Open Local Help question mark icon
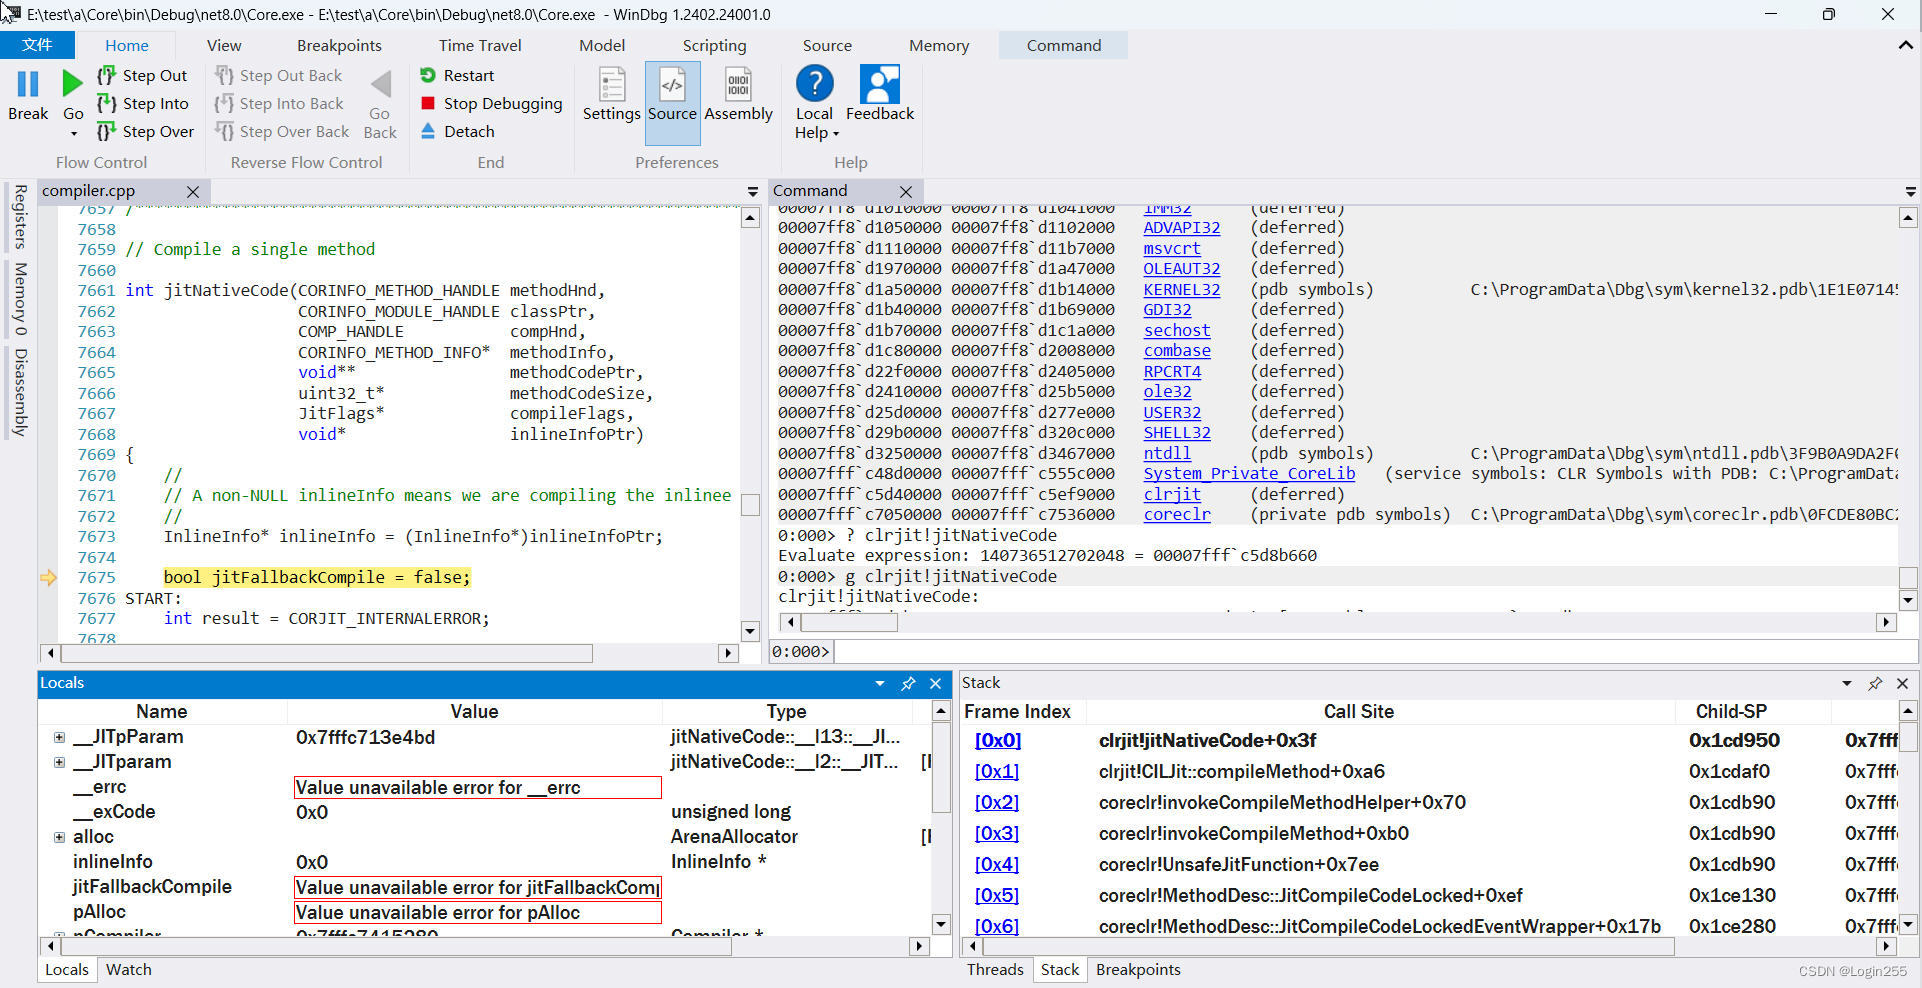This screenshot has height=988, width=1922. [814, 84]
